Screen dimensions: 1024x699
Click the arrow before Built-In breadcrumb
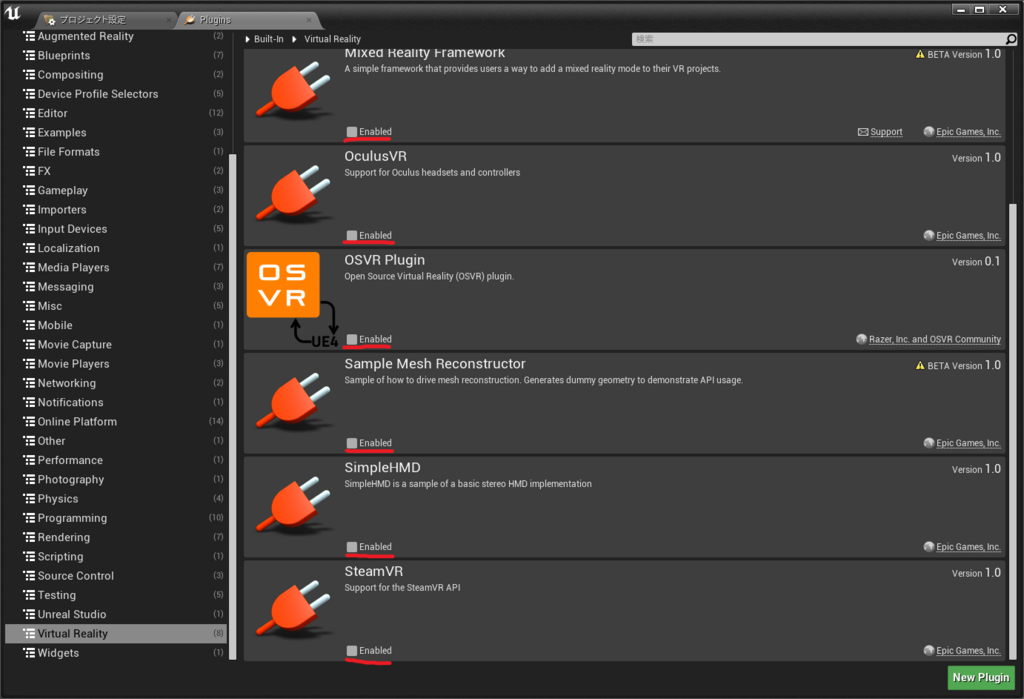(248, 39)
